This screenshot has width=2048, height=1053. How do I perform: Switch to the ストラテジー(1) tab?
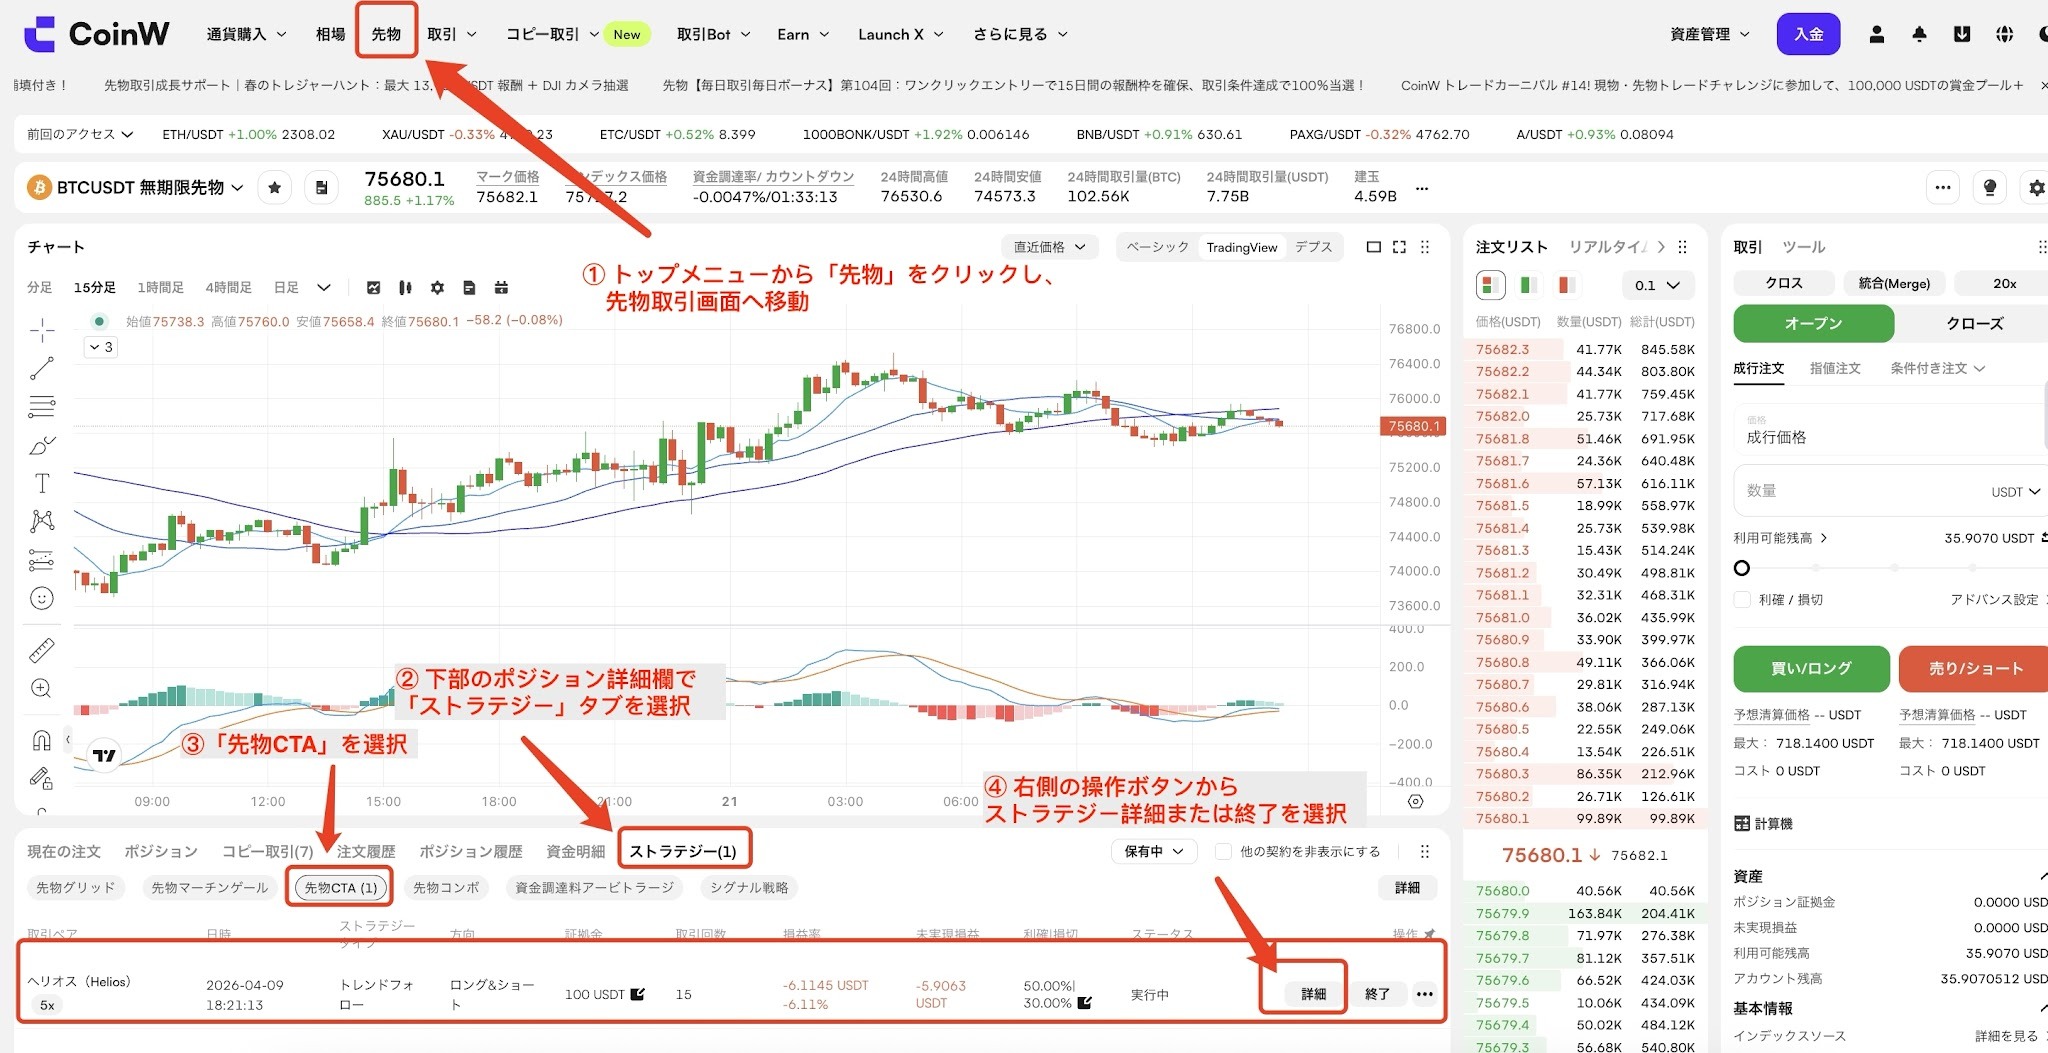click(684, 851)
